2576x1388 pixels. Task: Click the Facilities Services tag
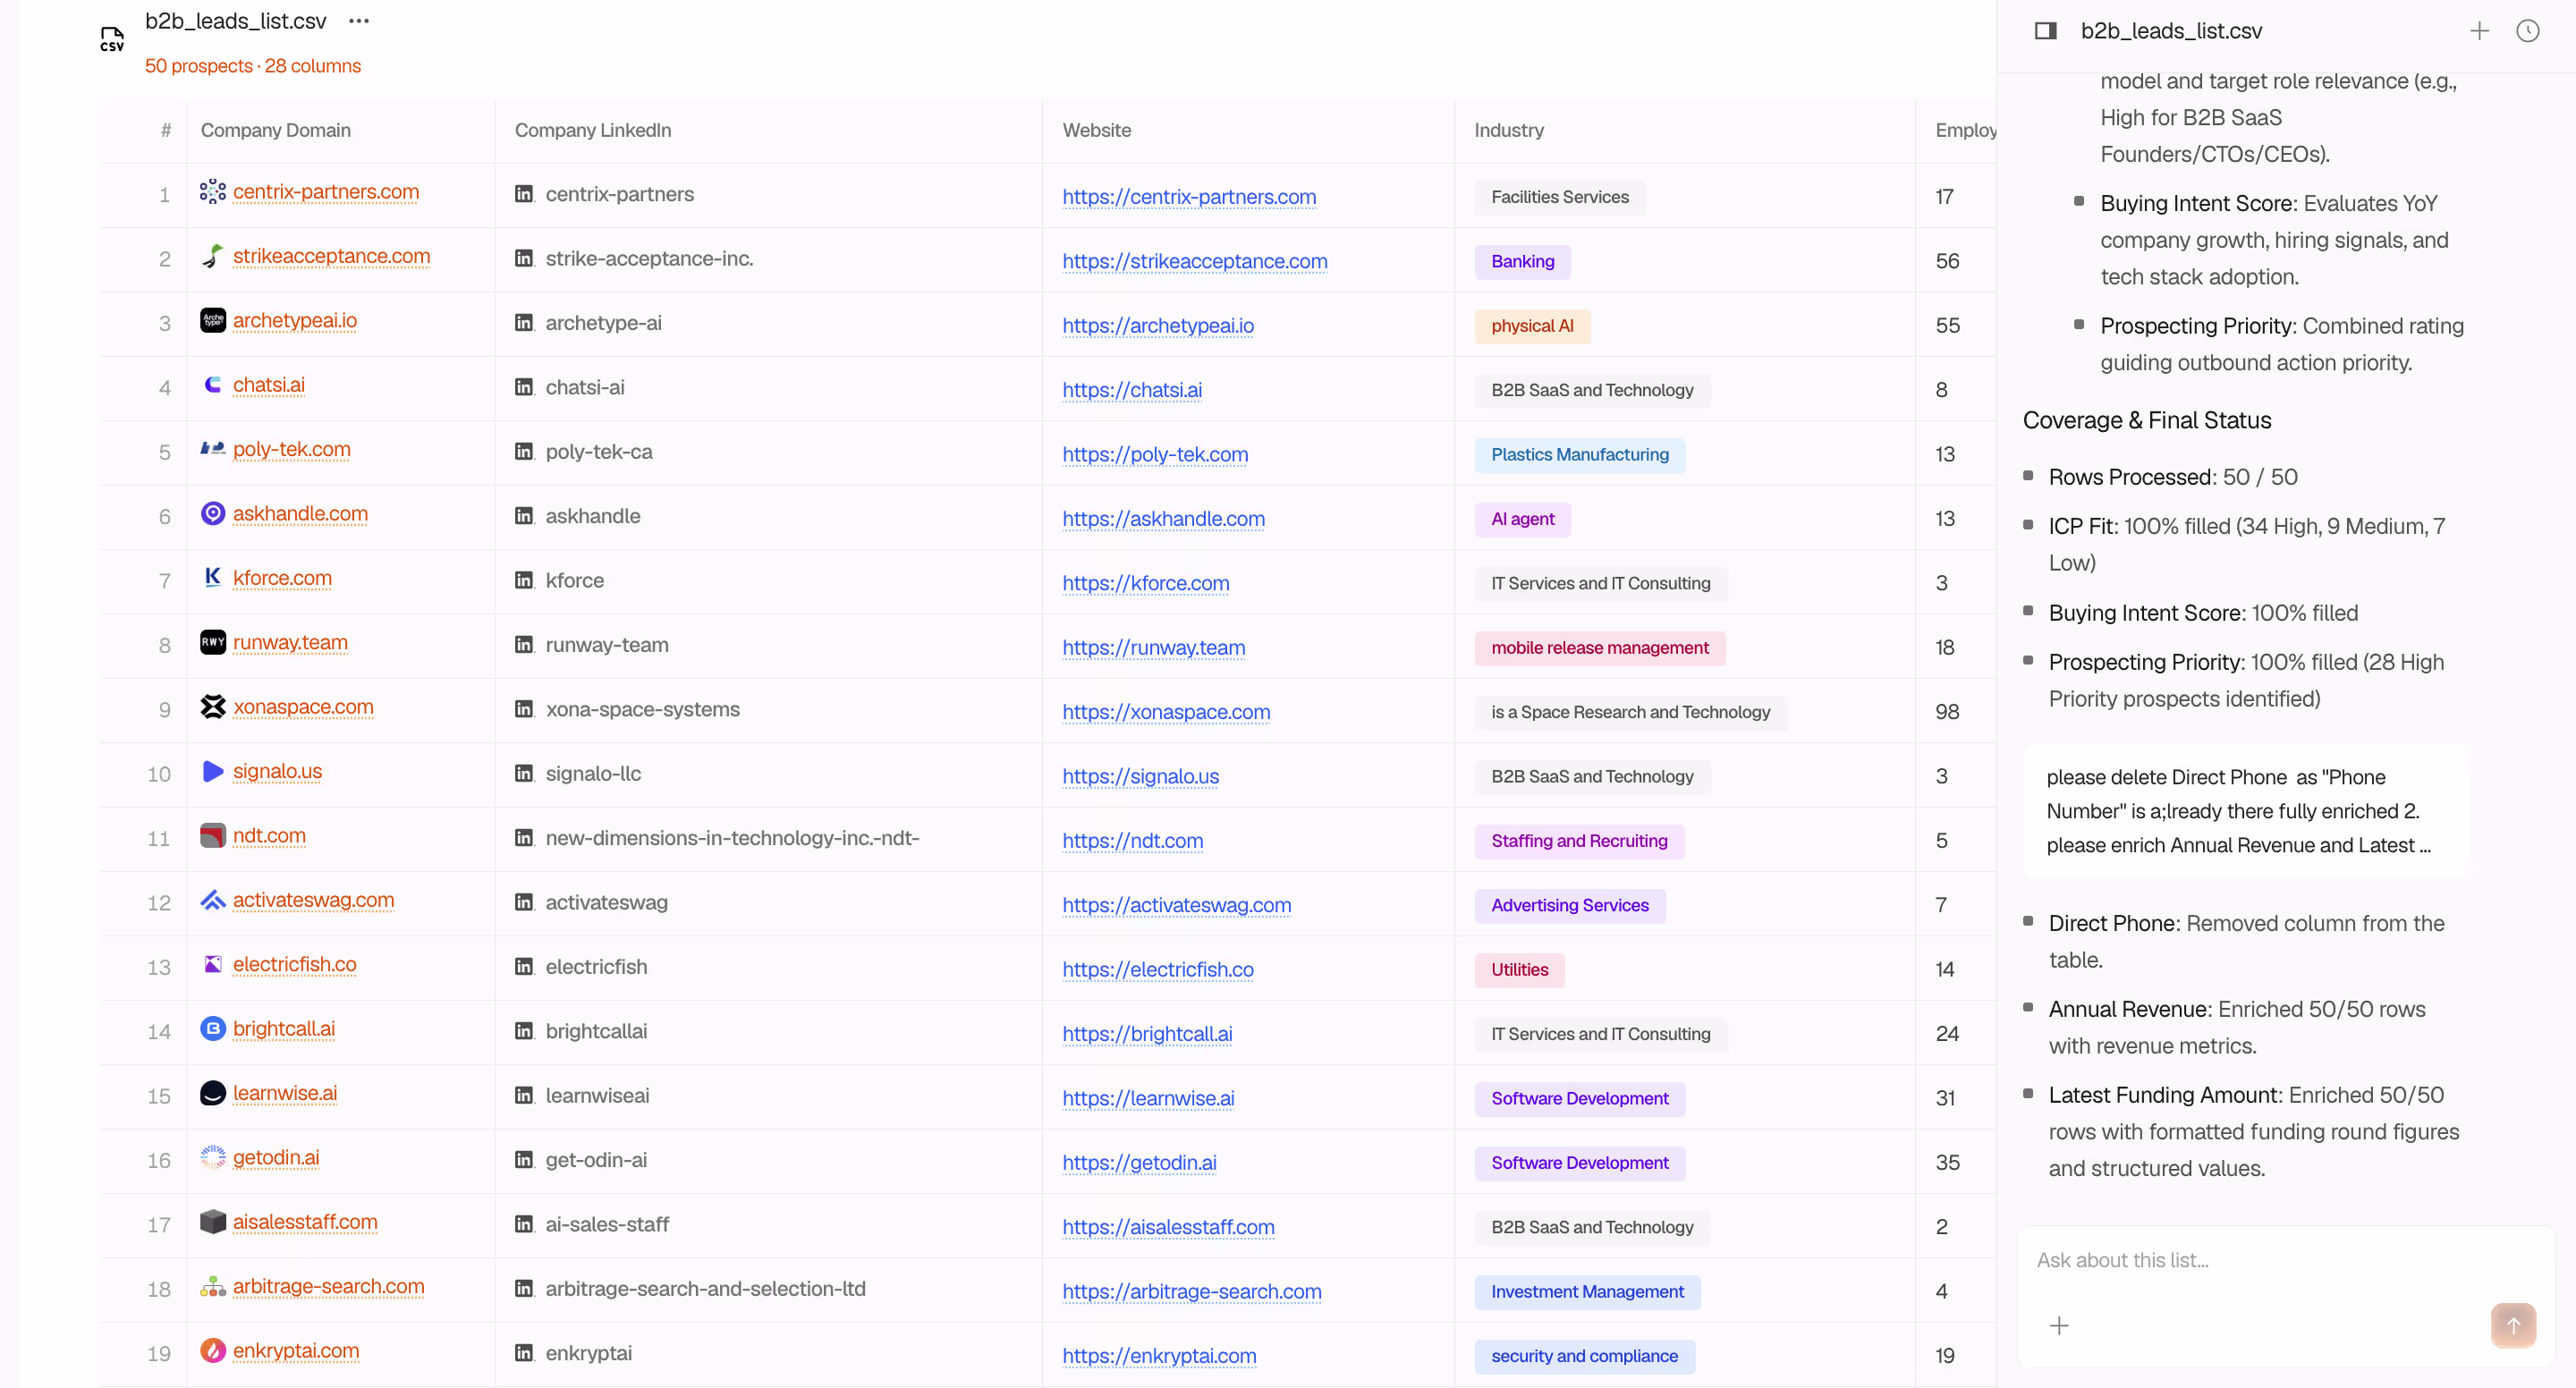point(1559,197)
